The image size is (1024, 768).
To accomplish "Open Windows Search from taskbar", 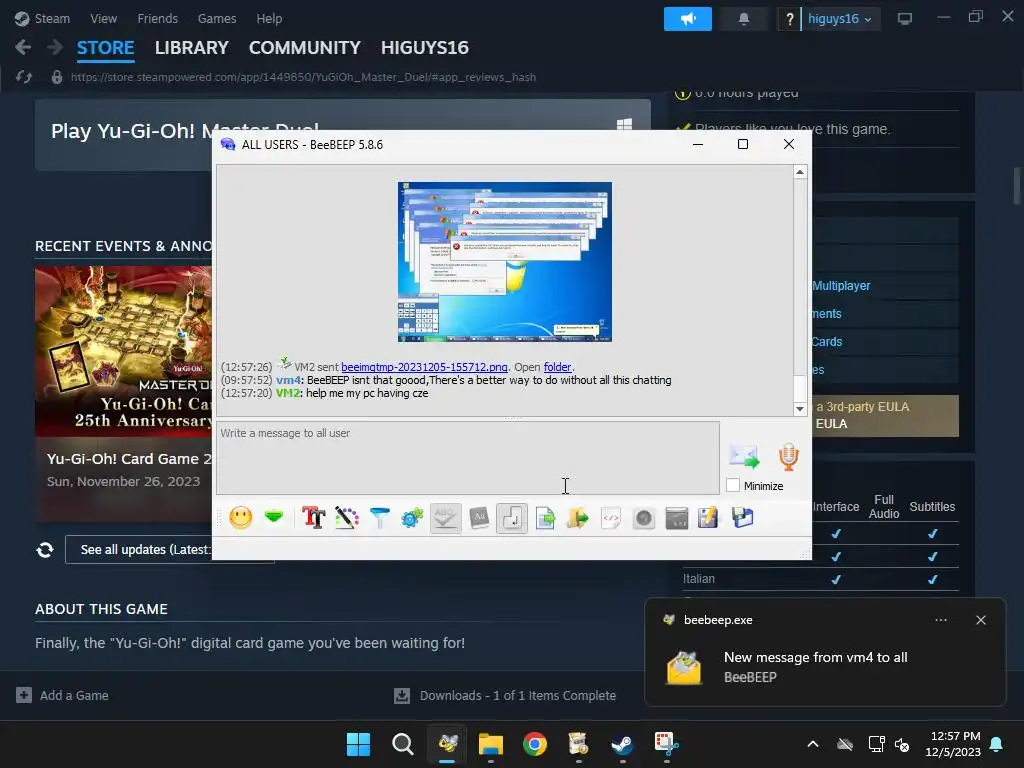I will click(x=402, y=744).
